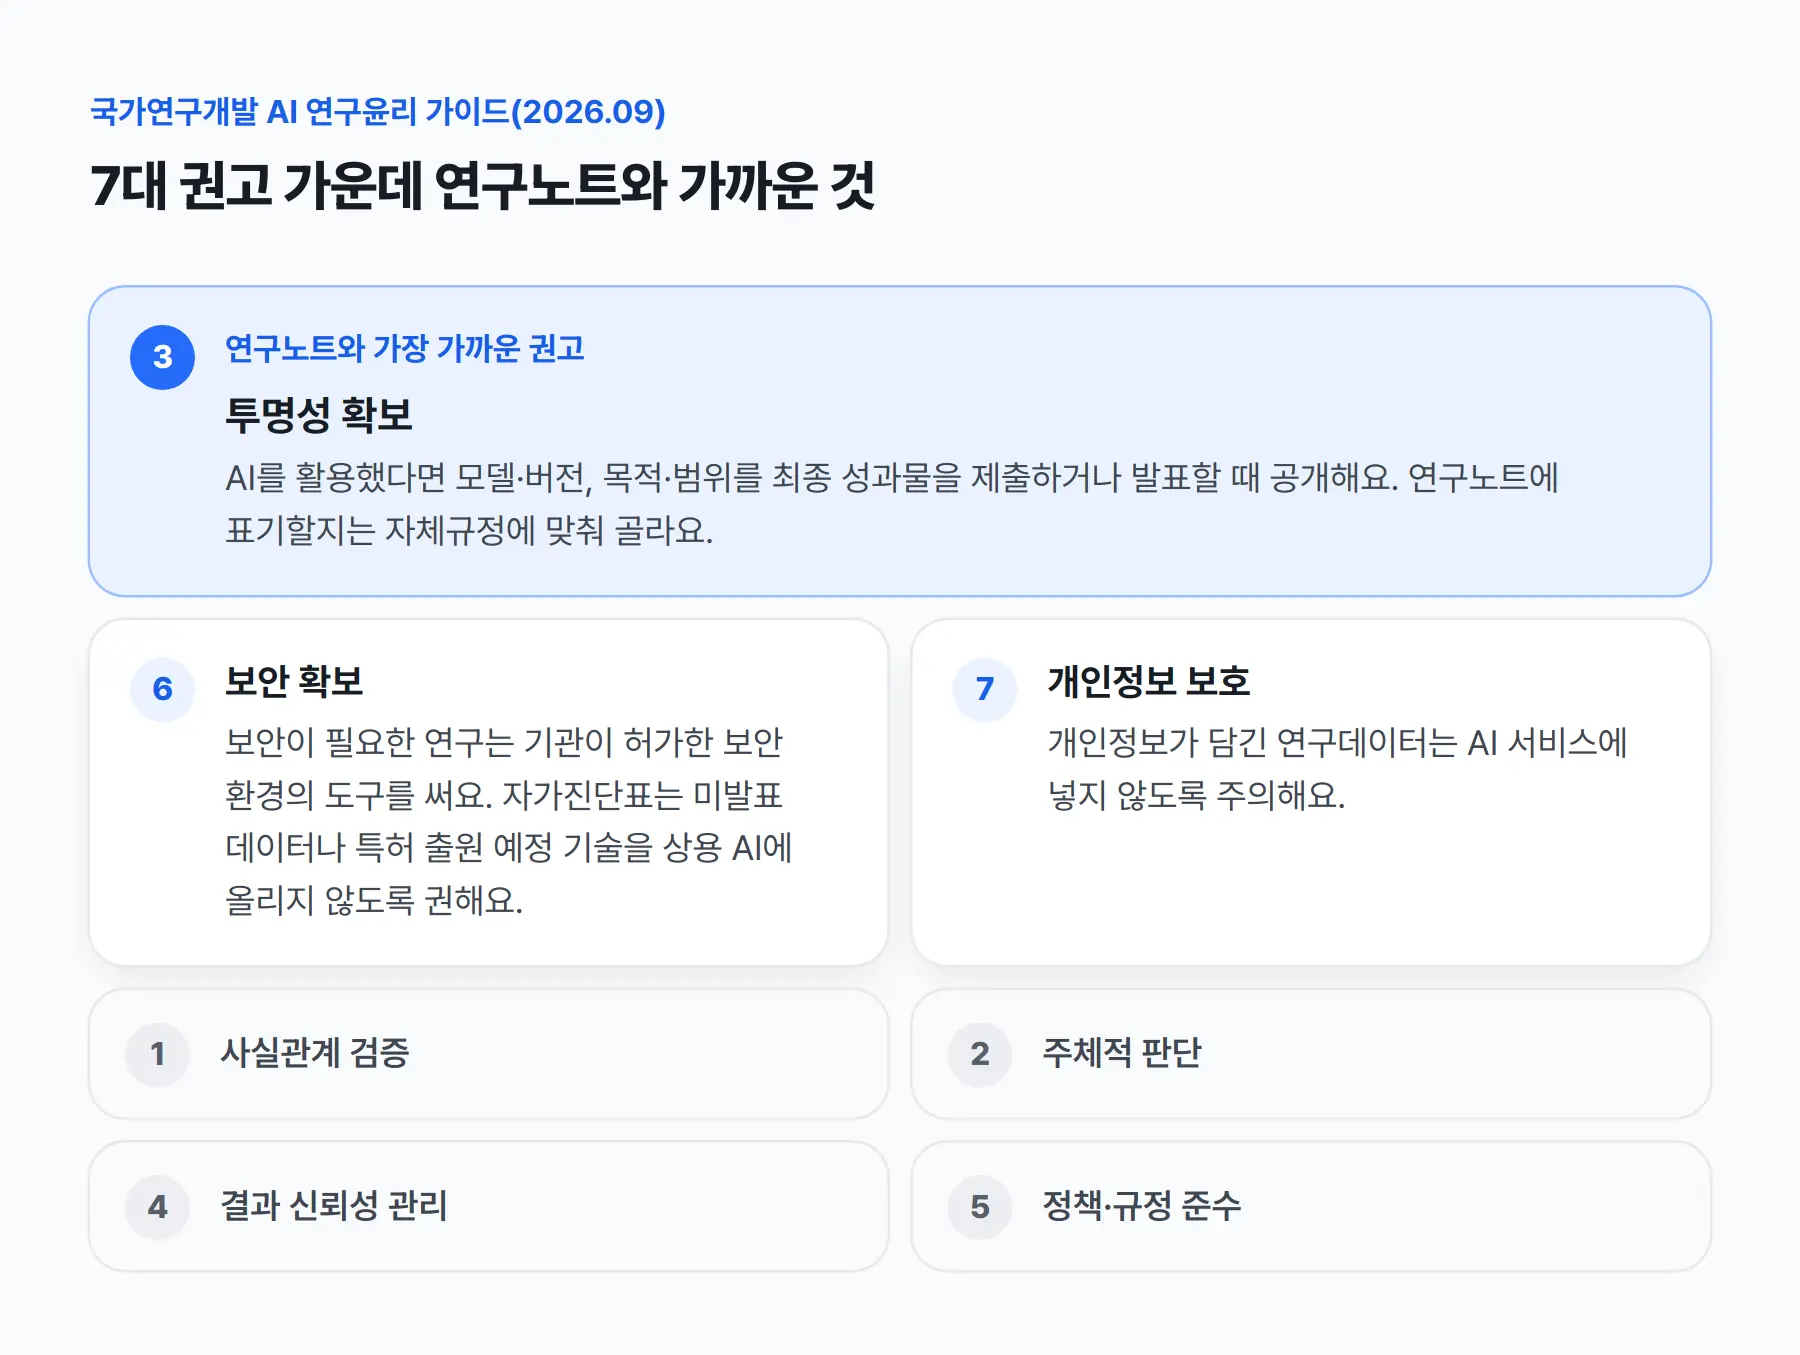This screenshot has width=1800, height=1355.
Task: Click the description starting with AI를 활용했다면
Action: (892, 504)
